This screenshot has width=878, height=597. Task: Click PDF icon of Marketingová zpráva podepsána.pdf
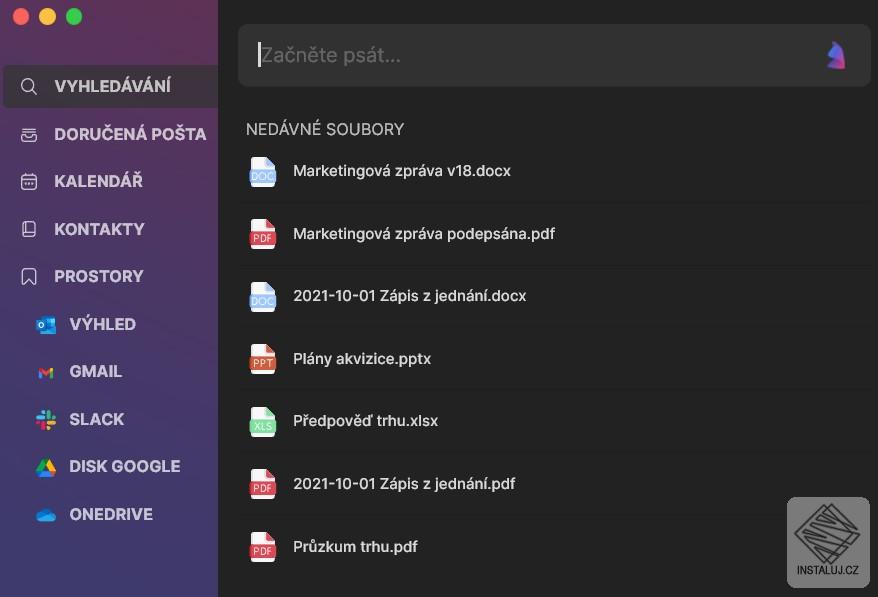point(263,234)
